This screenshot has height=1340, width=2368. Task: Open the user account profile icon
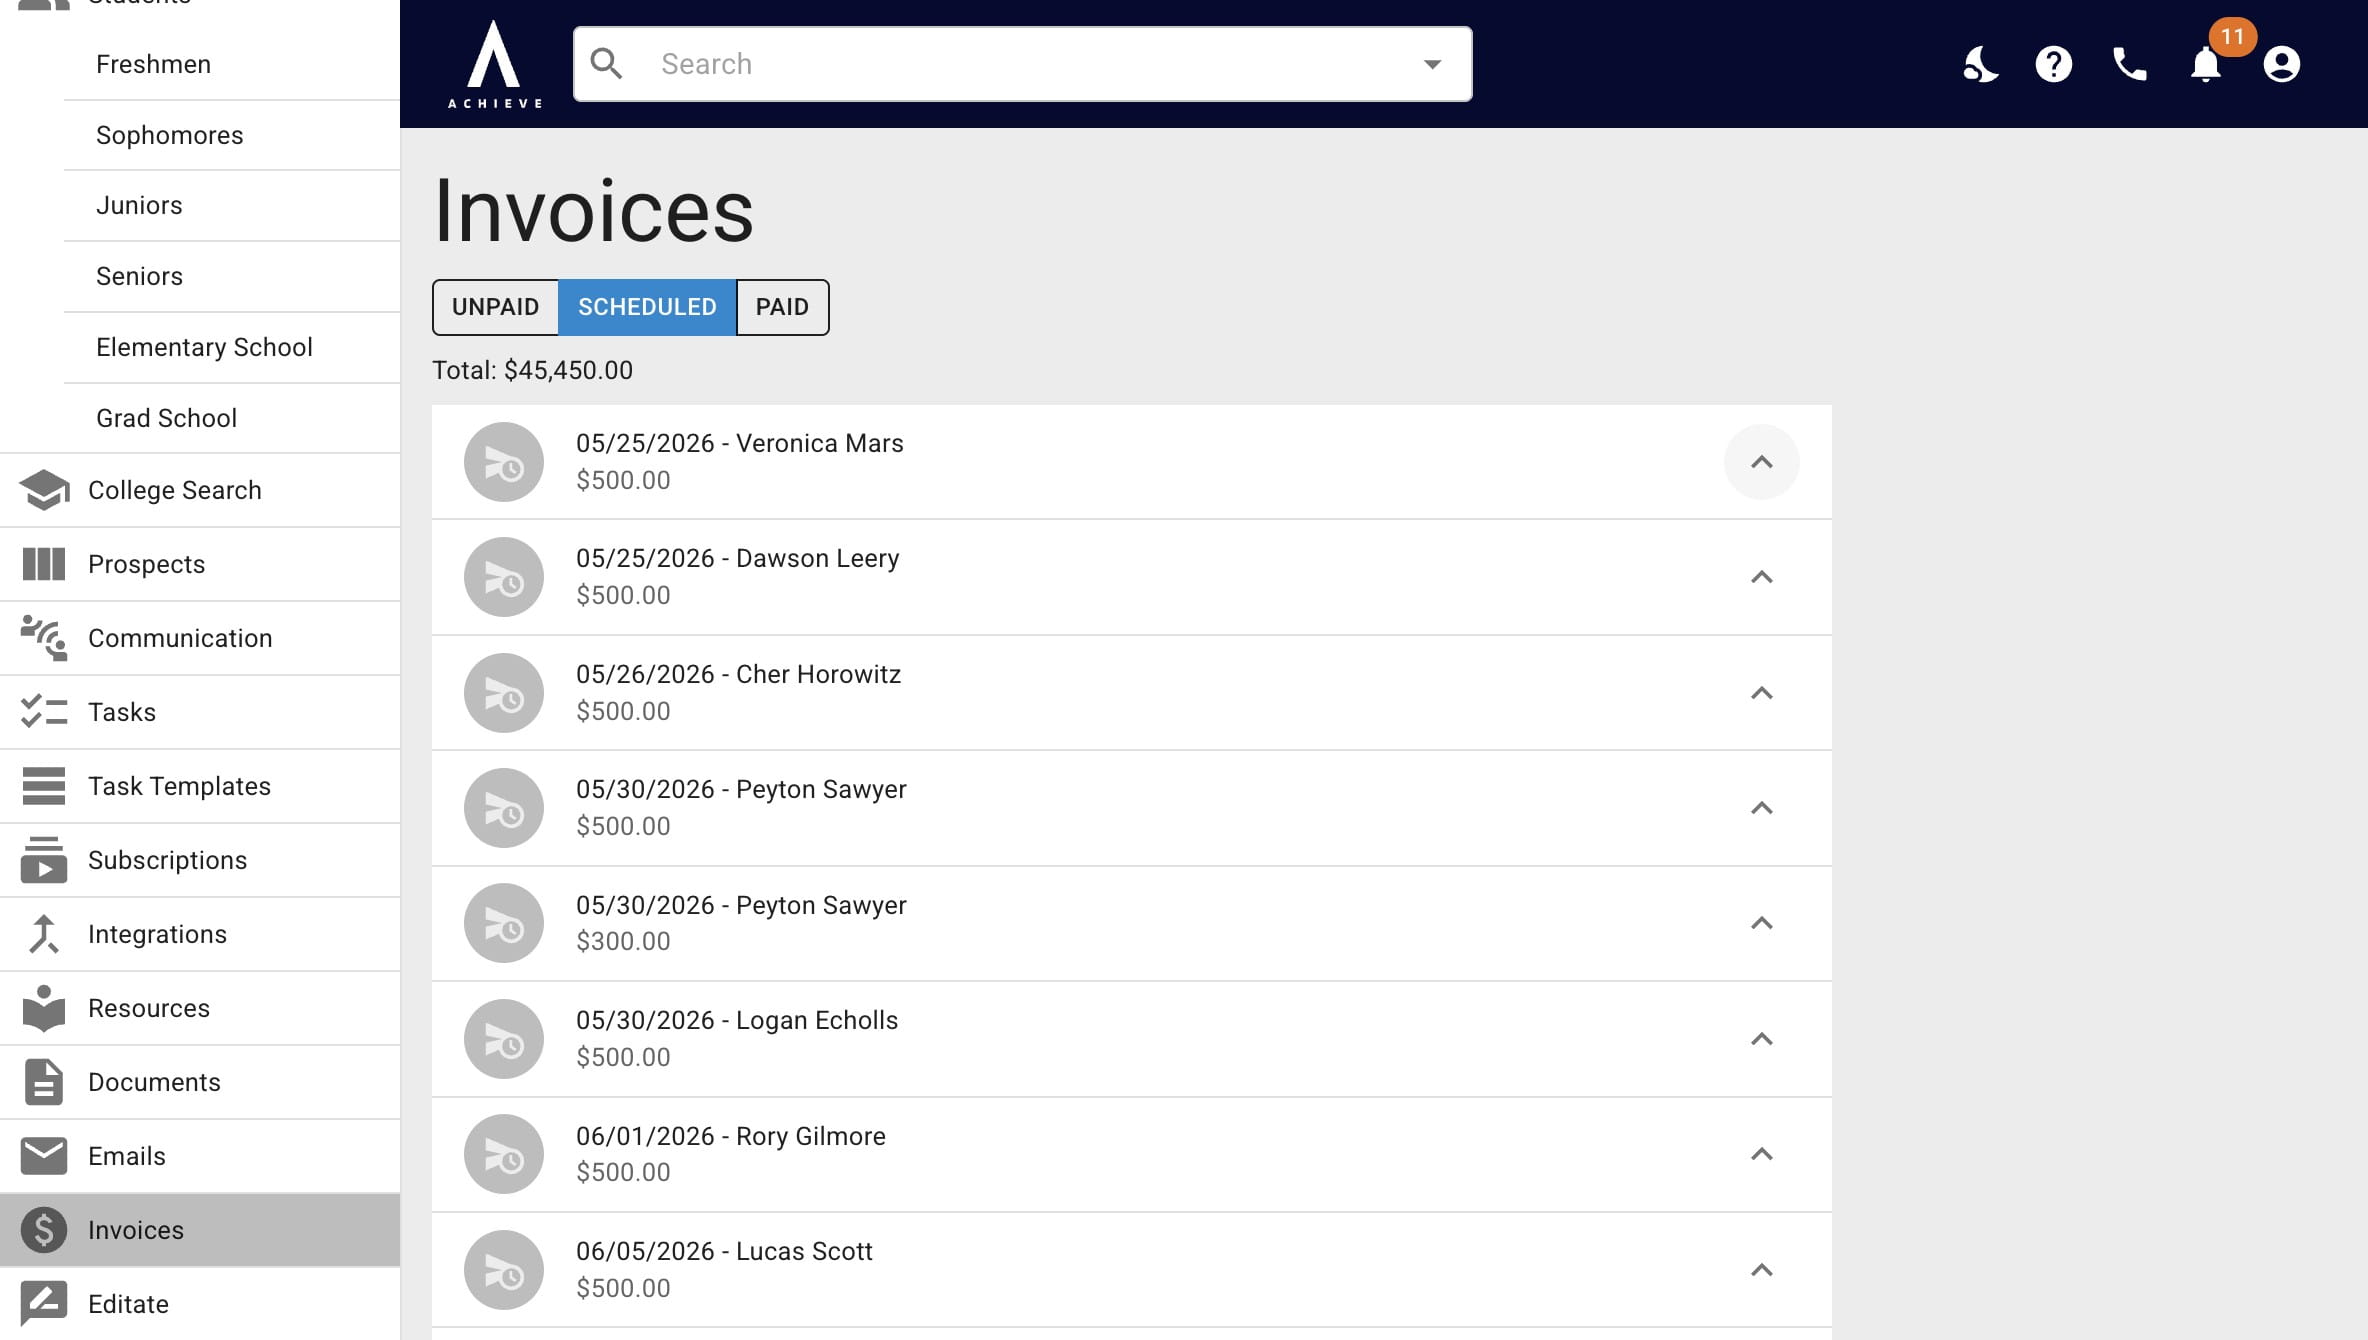pyautogui.click(x=2281, y=64)
